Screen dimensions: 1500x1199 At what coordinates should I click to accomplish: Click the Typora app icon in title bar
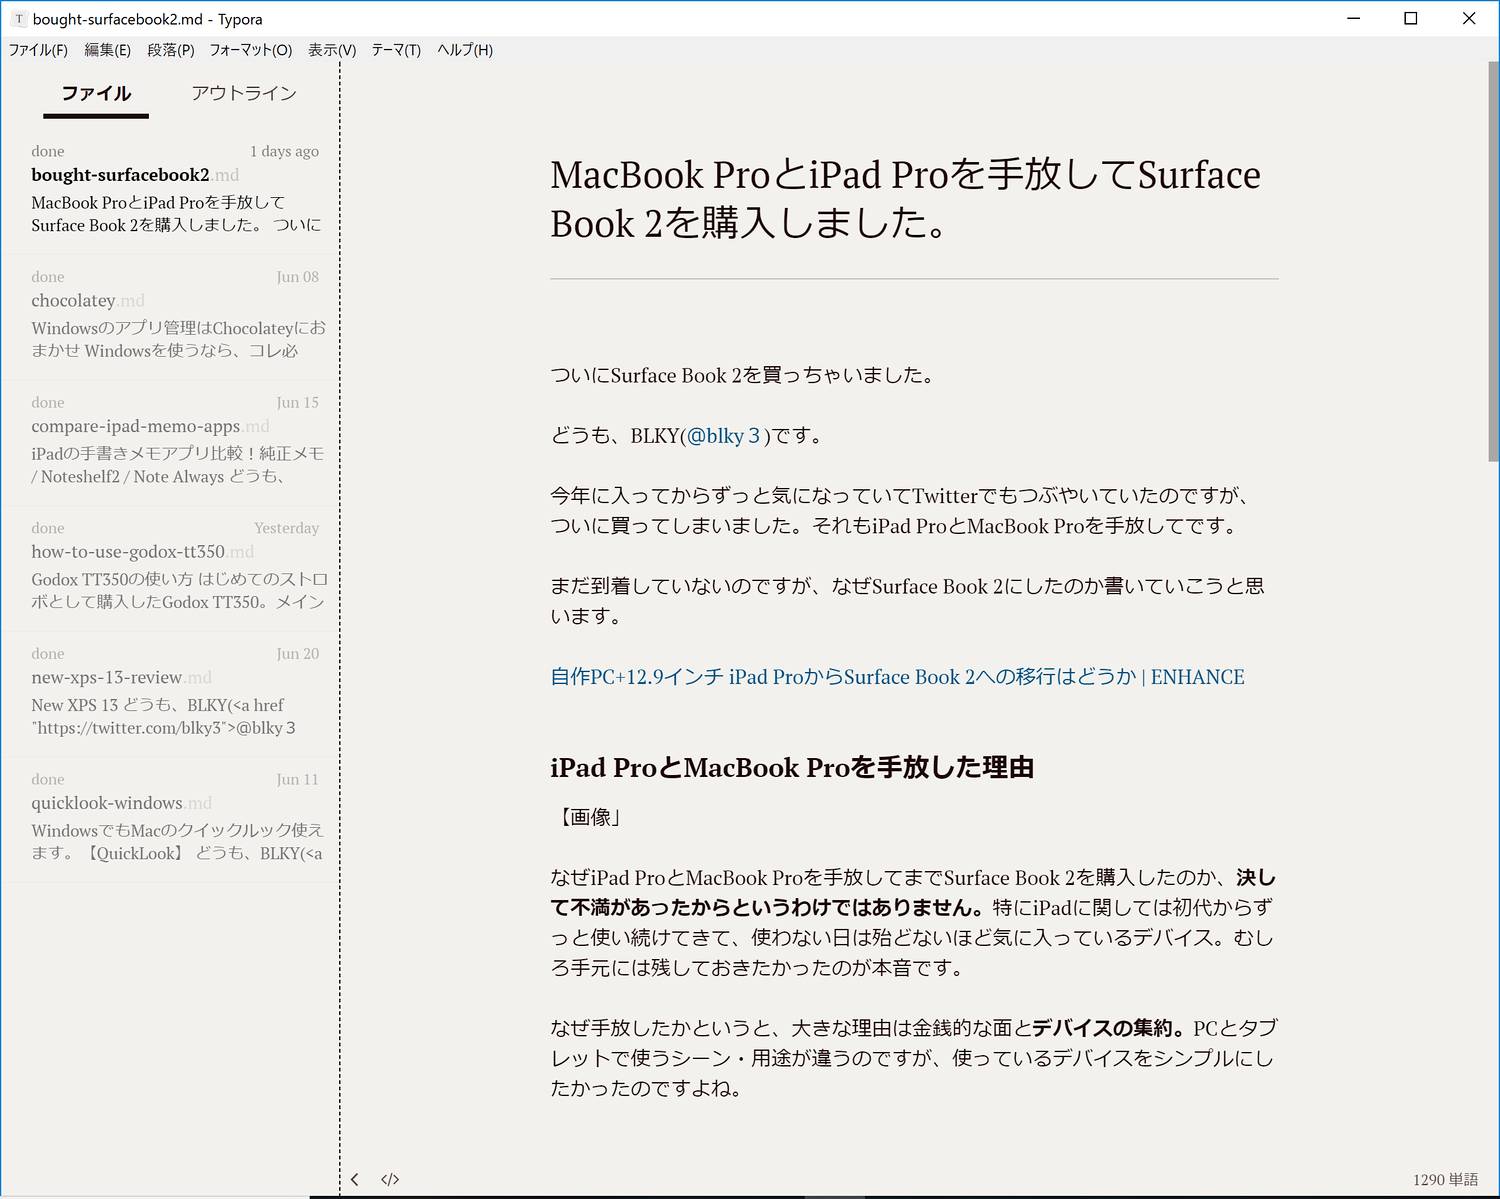[18, 19]
